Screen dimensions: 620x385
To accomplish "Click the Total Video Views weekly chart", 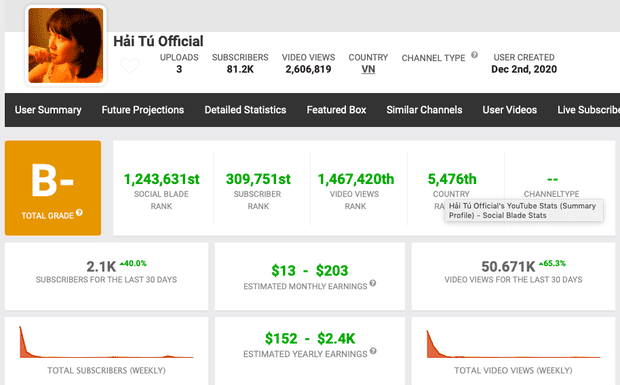I will click(x=513, y=344).
